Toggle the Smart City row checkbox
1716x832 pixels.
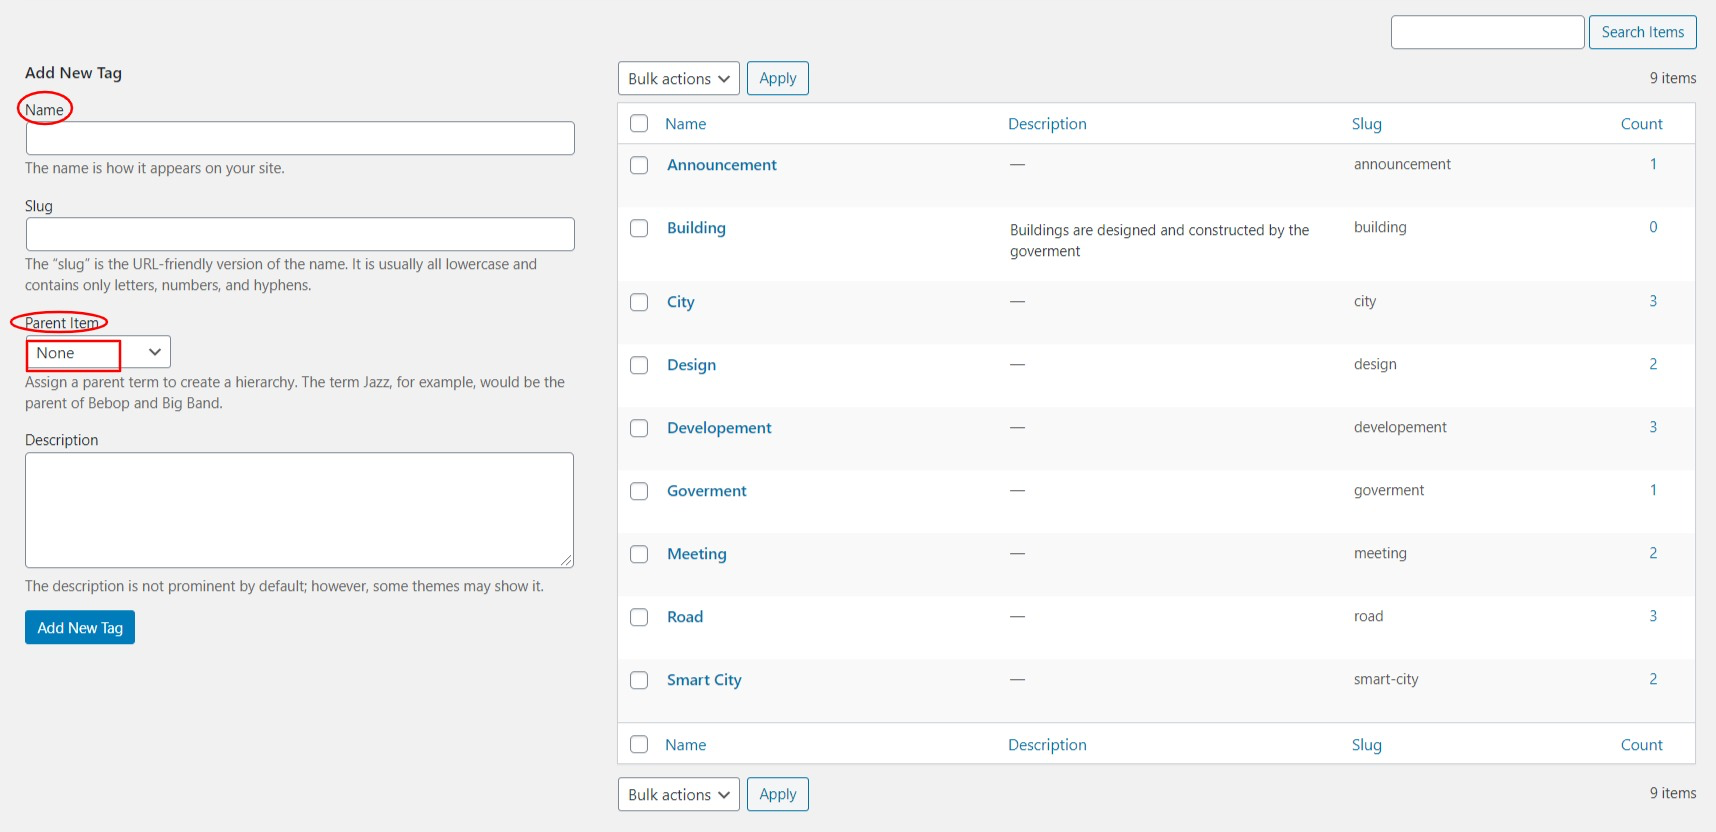[x=639, y=680]
